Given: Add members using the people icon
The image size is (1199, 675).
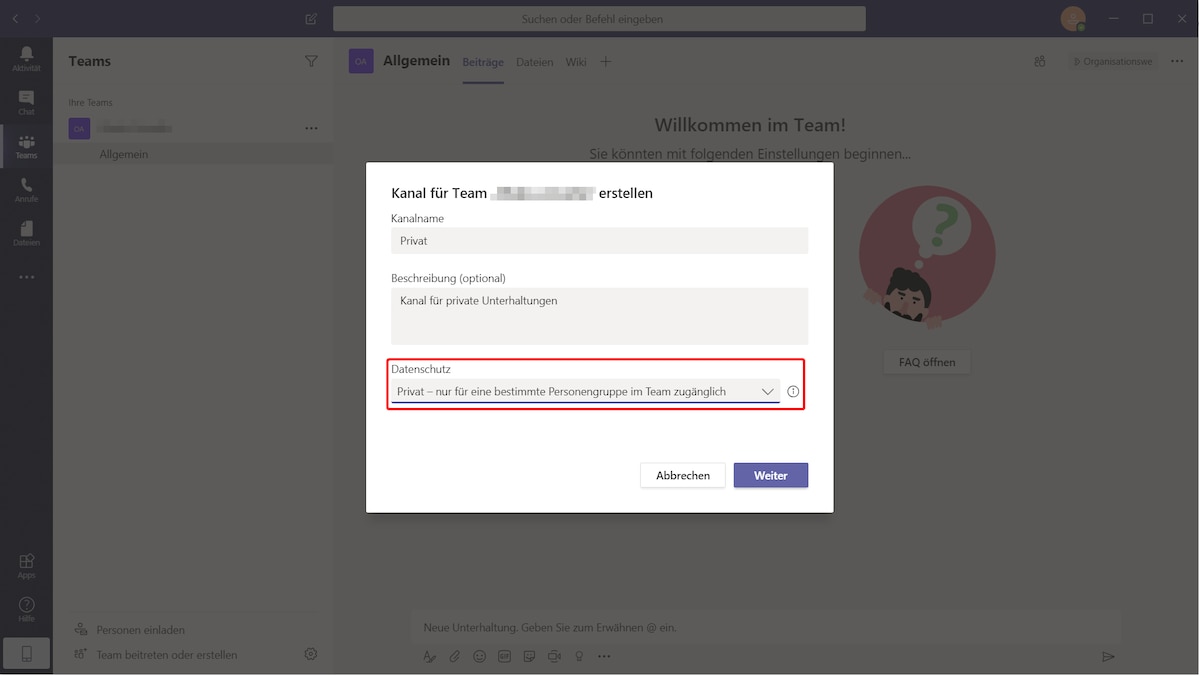Looking at the screenshot, I should tap(1039, 61).
